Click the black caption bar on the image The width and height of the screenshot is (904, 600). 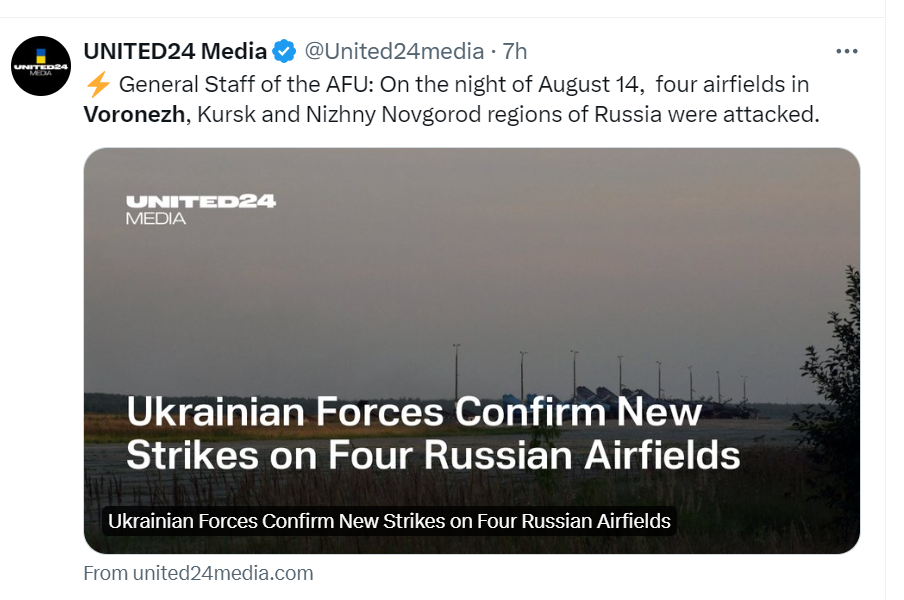(x=388, y=521)
